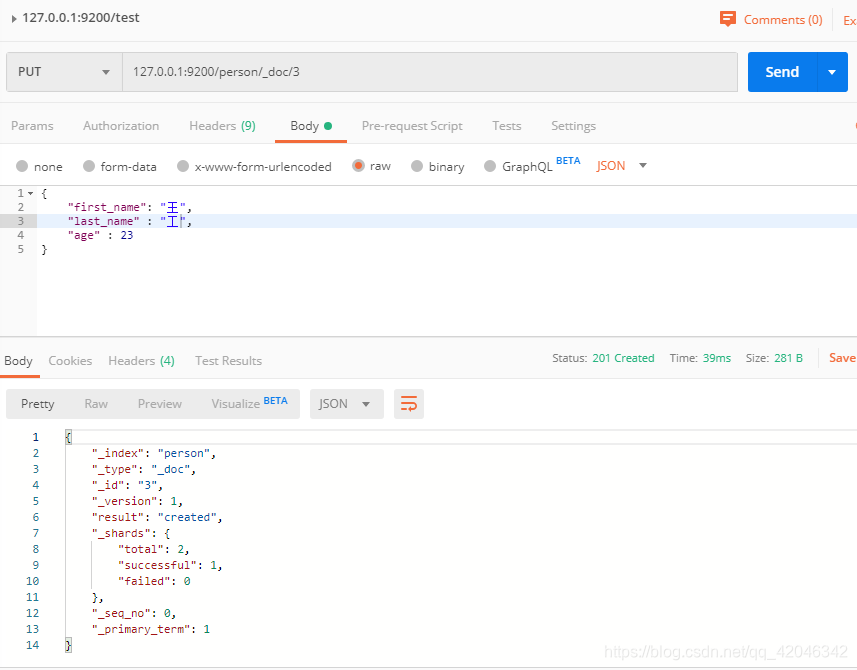Open the response Body tab
857x670 pixels.
[x=19, y=361]
